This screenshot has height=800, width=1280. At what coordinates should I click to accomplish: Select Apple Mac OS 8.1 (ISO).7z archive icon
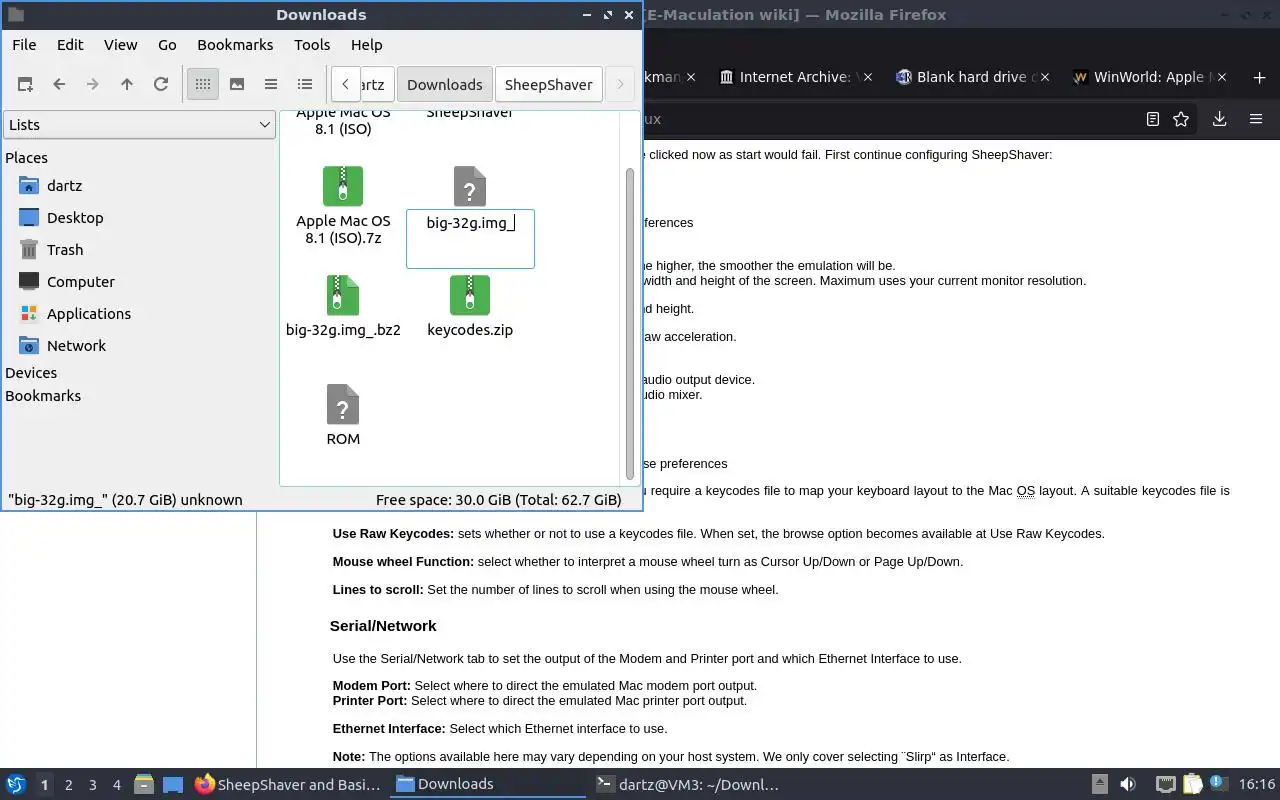pyautogui.click(x=343, y=186)
